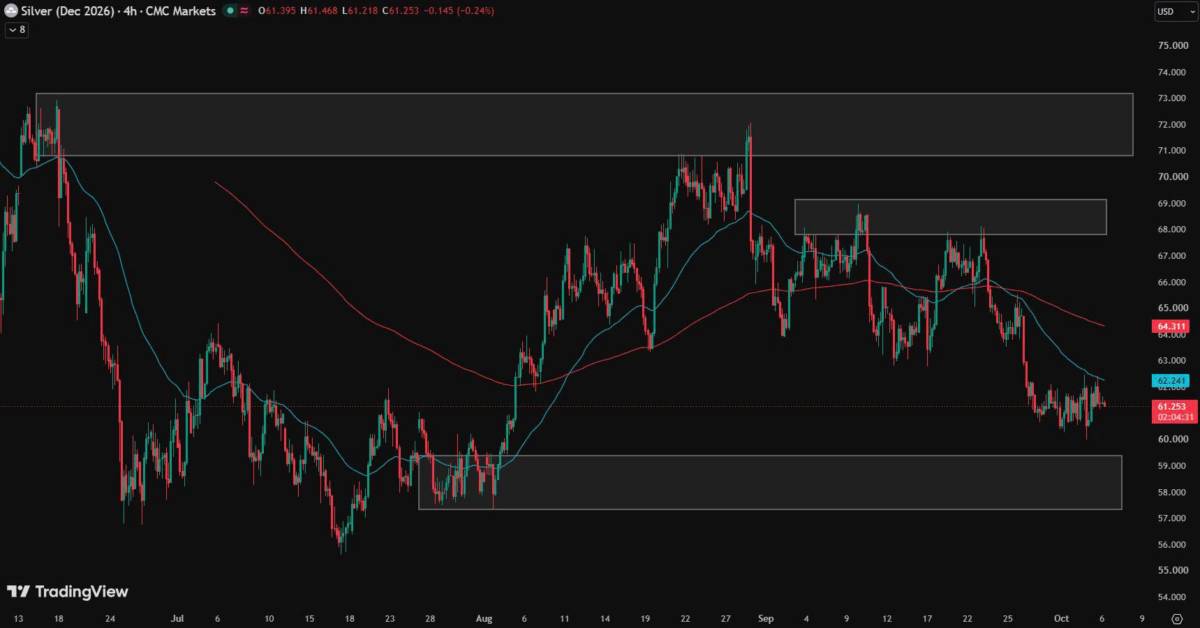The height and width of the screenshot is (628, 1200).
Task: Click the 70.000 price axis label
Action: (1171, 177)
